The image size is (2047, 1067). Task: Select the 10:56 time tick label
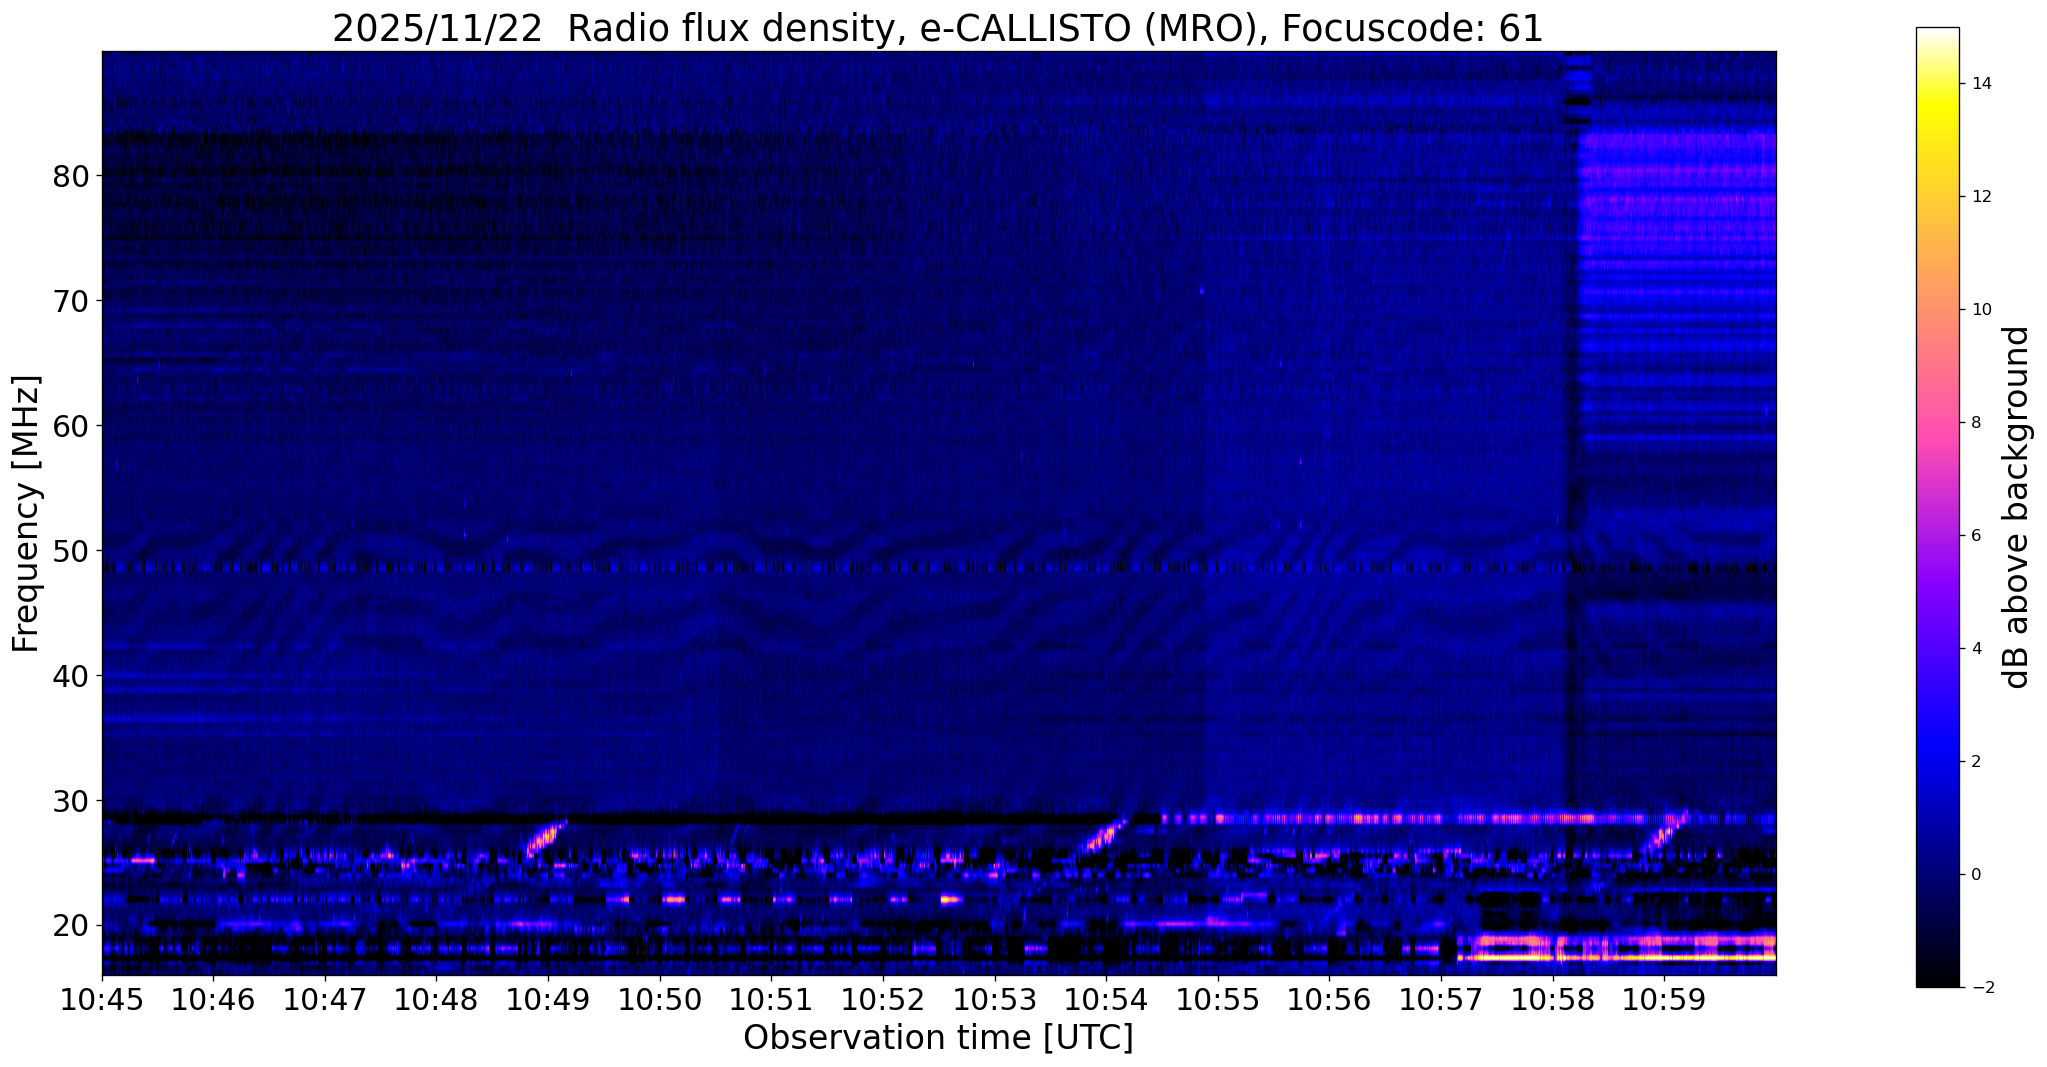(x=1329, y=1000)
